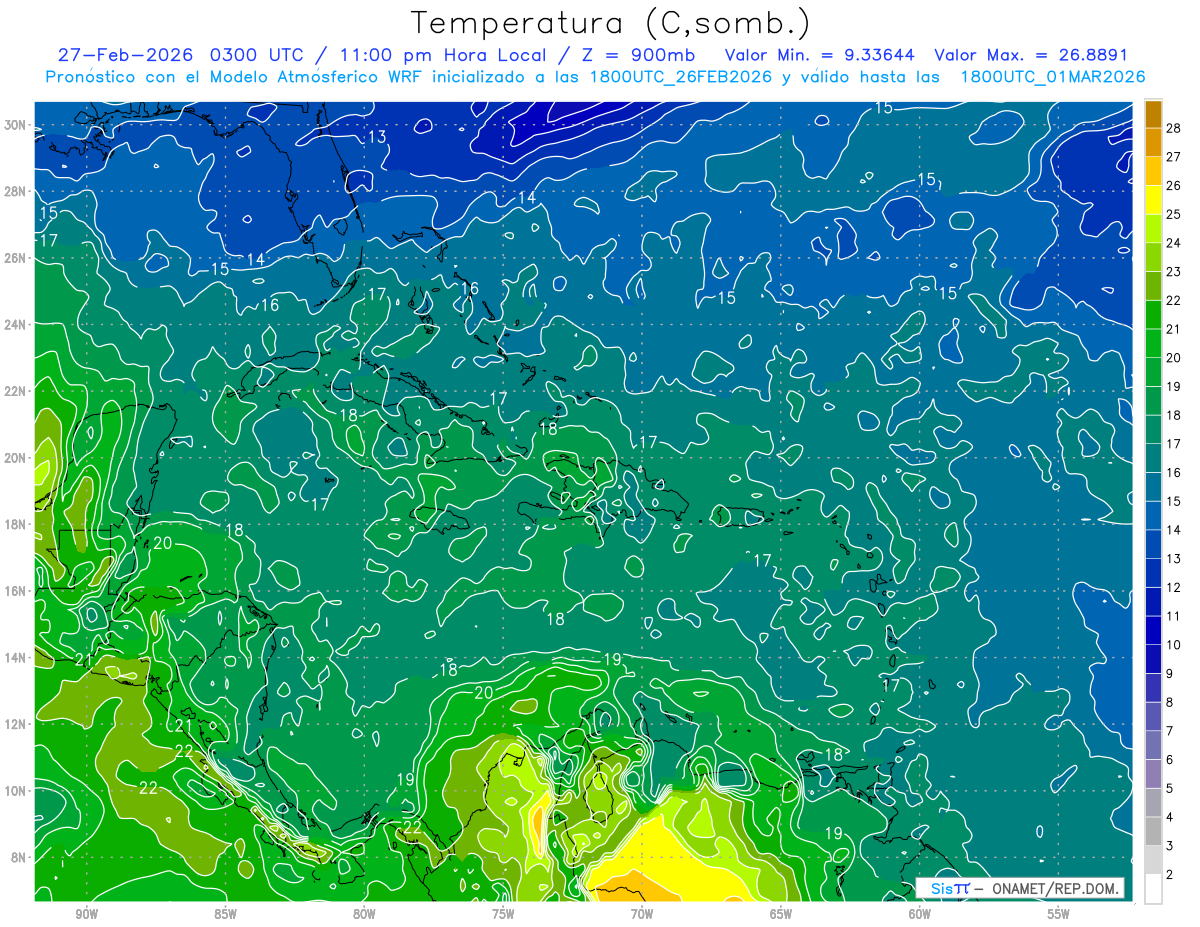This screenshot has width=1200, height=927.
Task: Click legend scale value 2
Action: coord(1170,875)
